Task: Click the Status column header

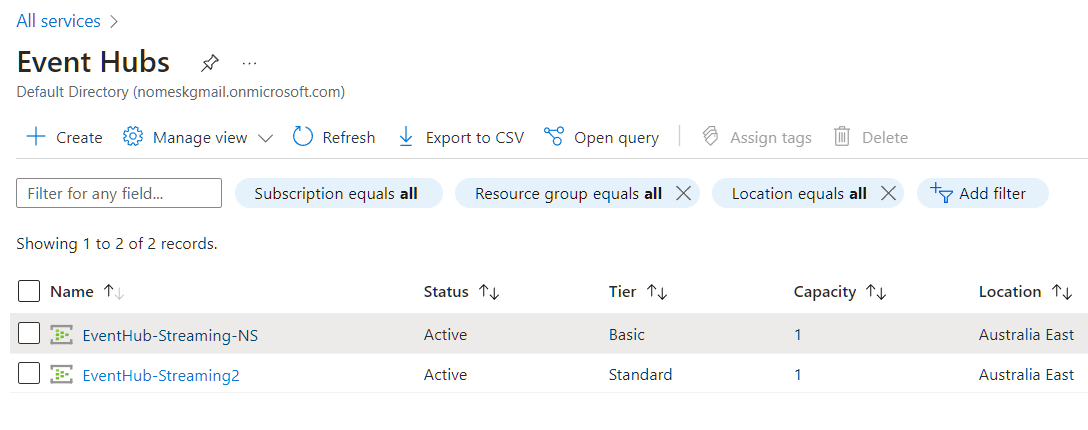Action: click(x=446, y=291)
